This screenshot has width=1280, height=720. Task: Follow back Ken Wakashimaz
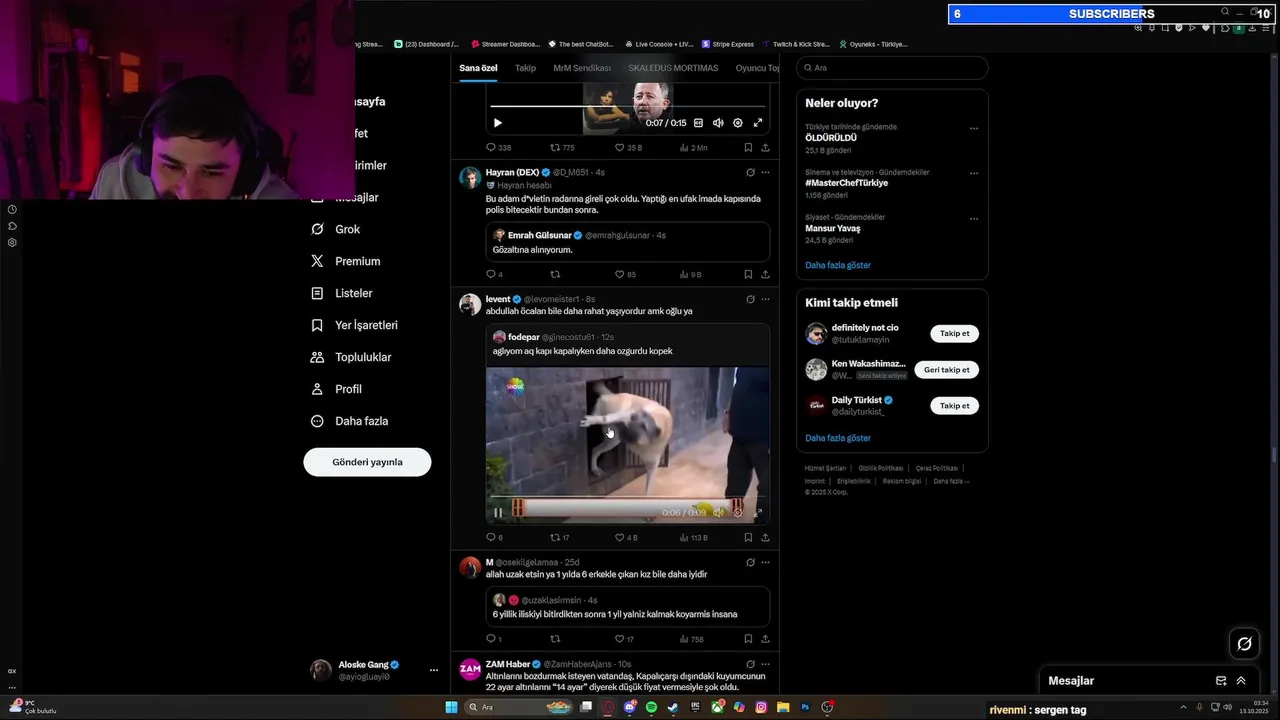(947, 370)
